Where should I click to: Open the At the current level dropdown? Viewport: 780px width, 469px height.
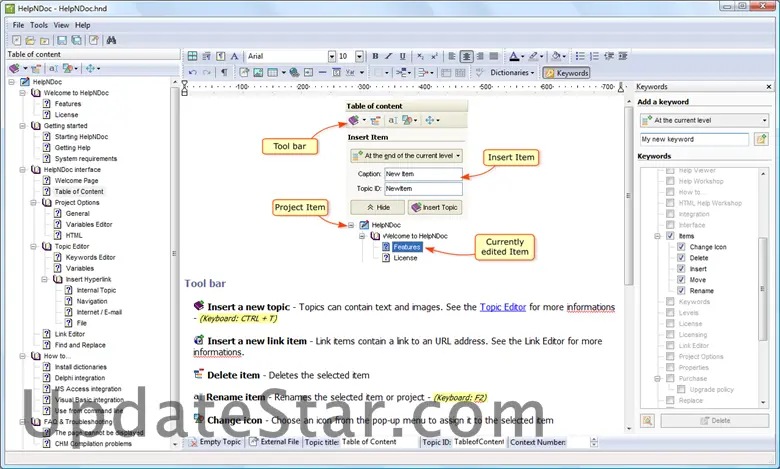point(704,120)
